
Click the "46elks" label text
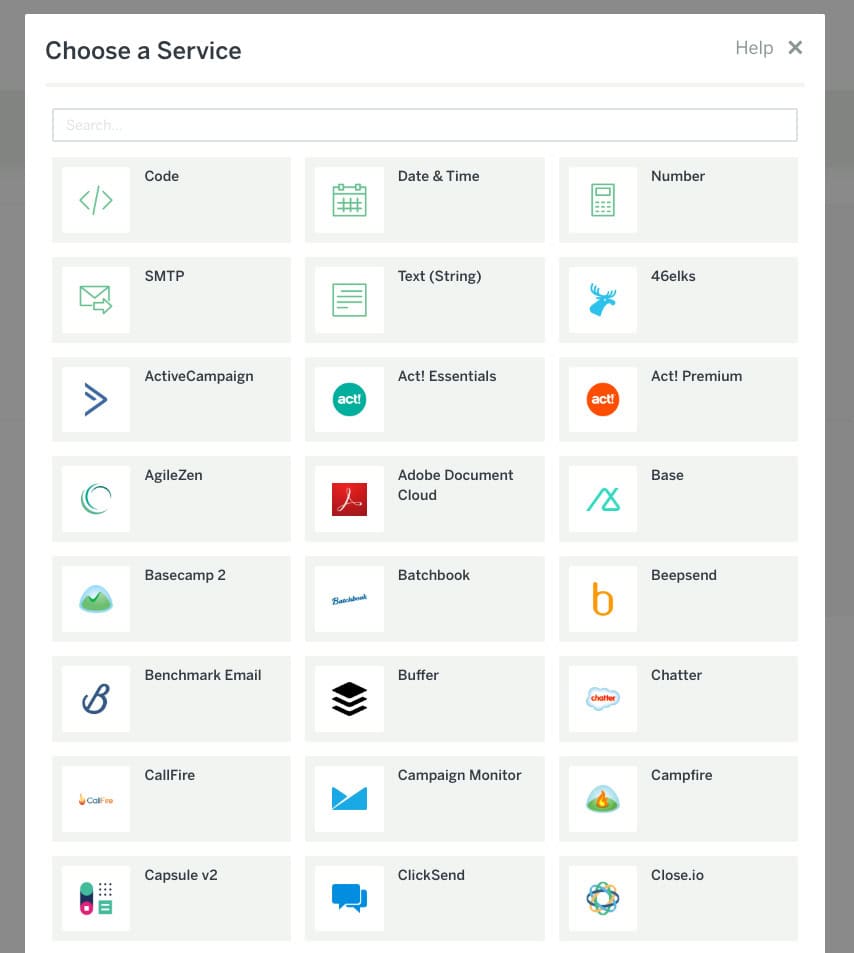tap(673, 276)
